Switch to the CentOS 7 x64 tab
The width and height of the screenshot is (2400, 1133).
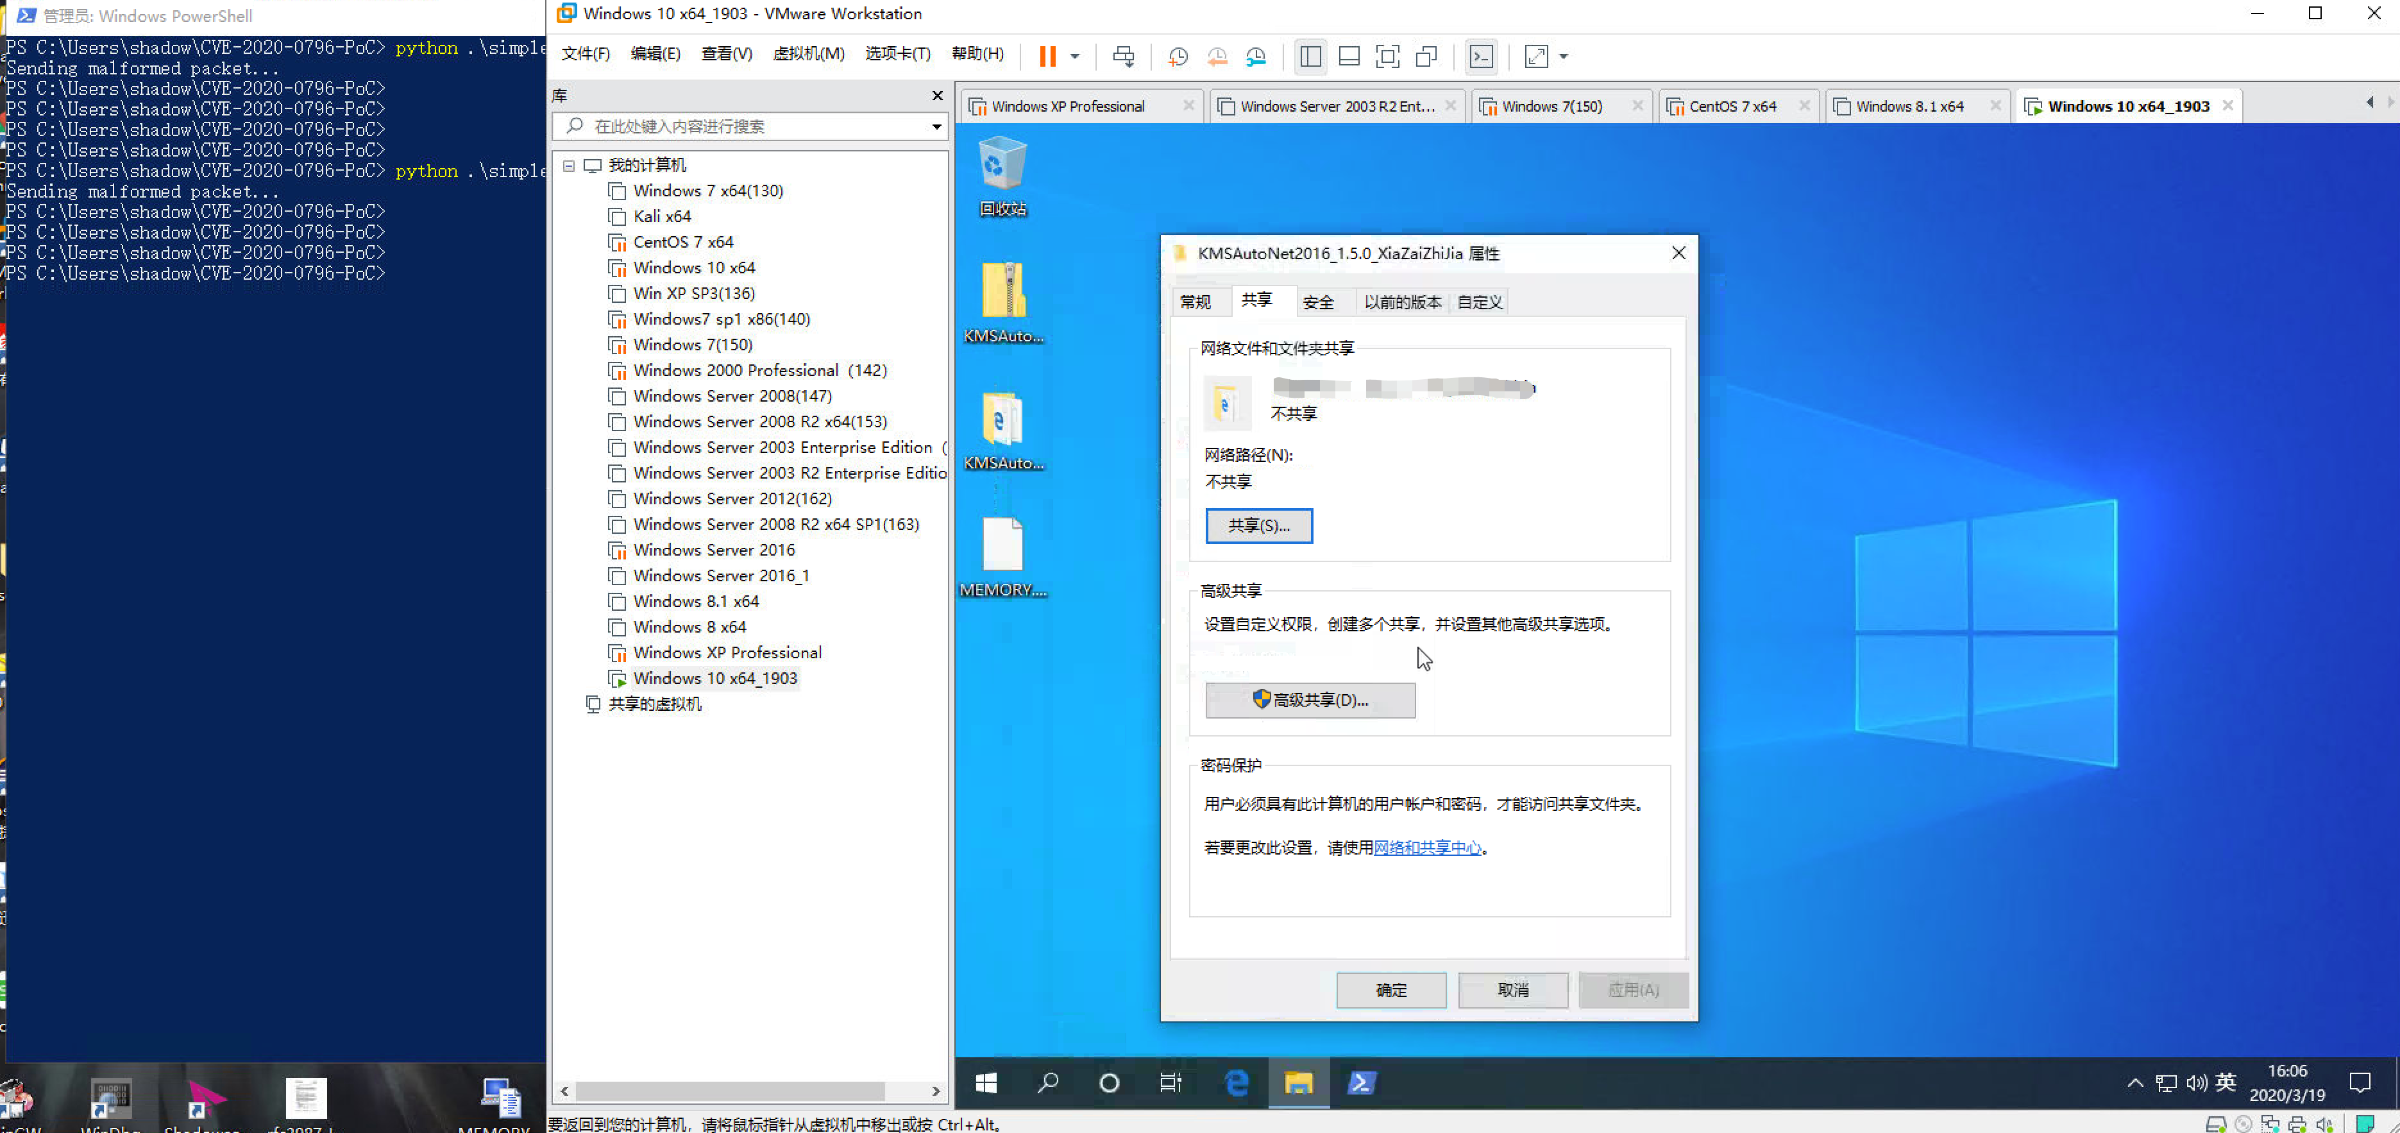point(1738,106)
